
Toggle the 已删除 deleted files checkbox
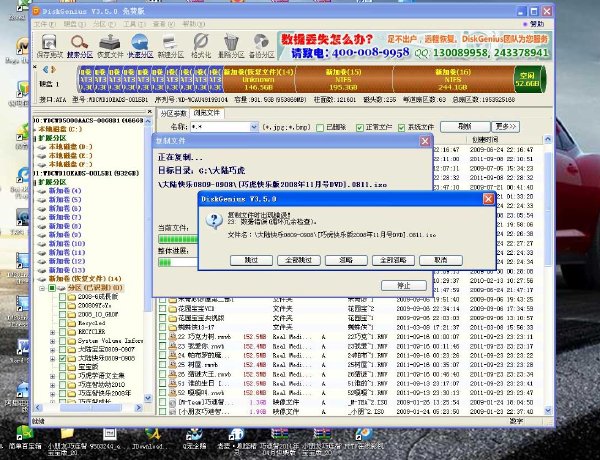(320, 128)
